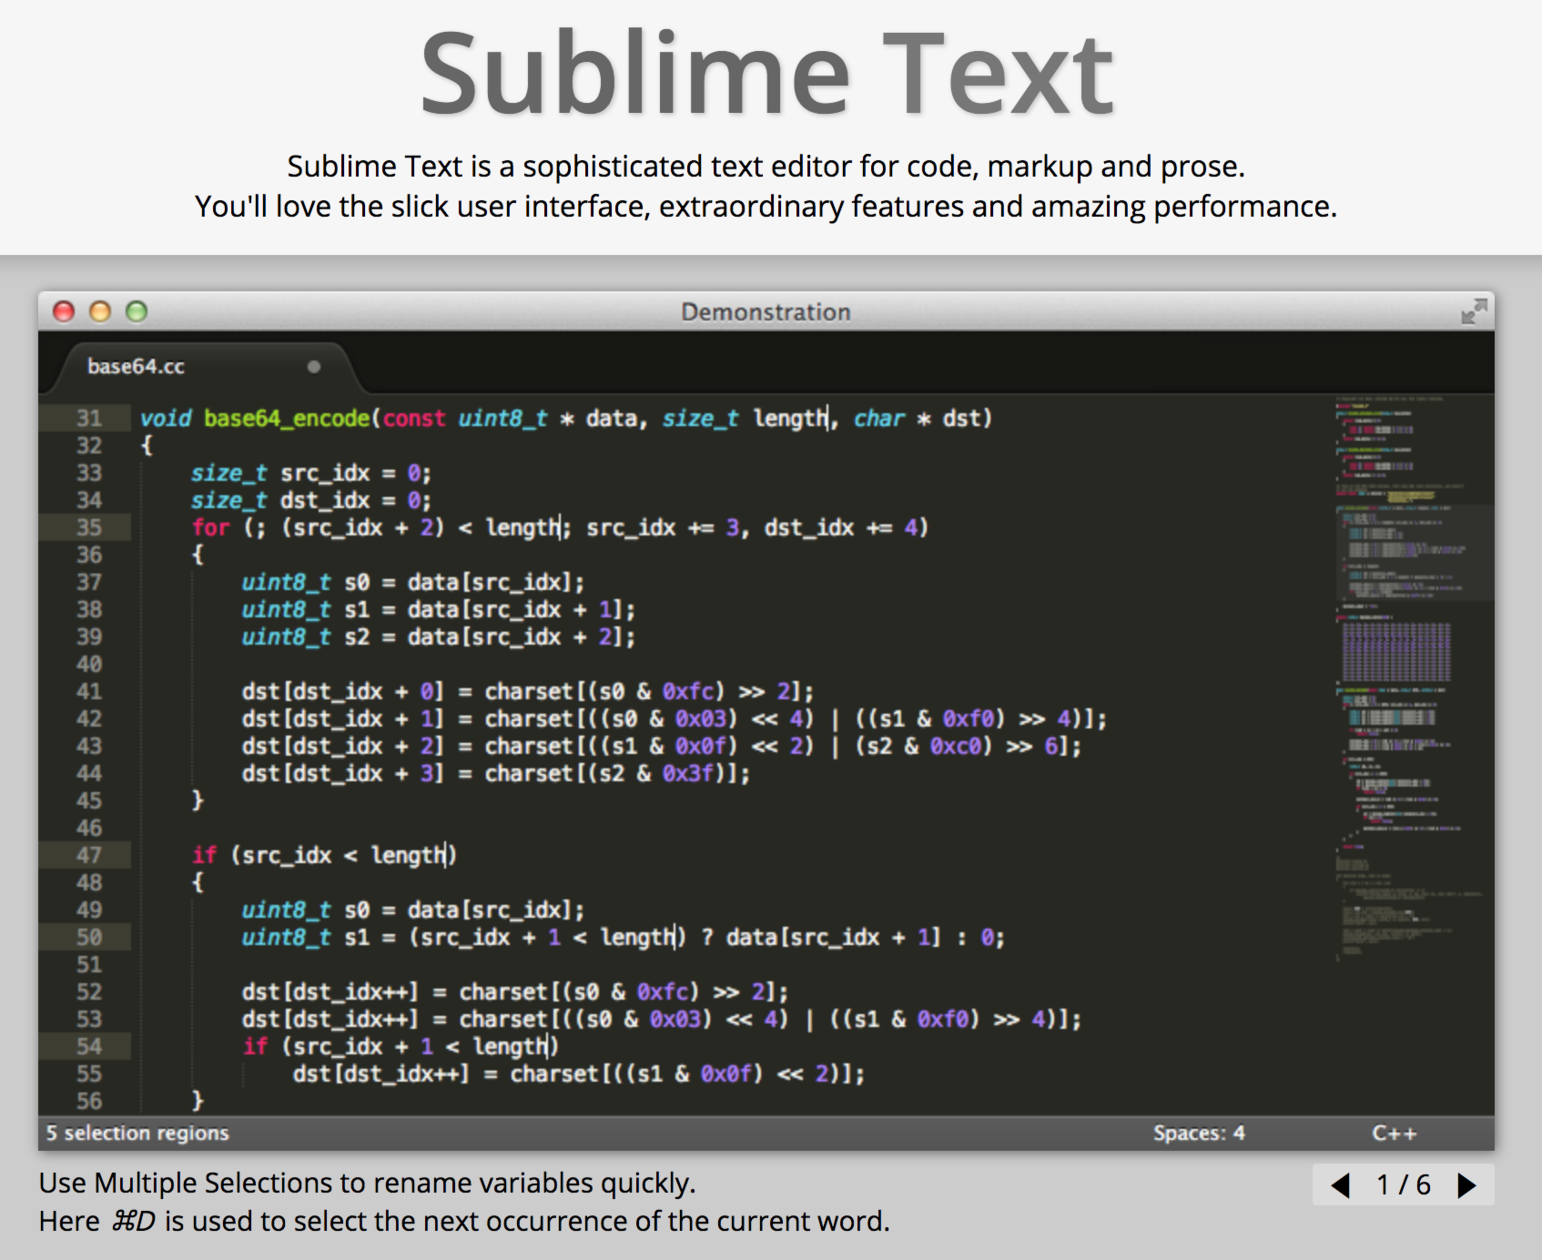Click the minimap code overview
The width and height of the screenshot is (1542, 1260).
(x=1413, y=680)
